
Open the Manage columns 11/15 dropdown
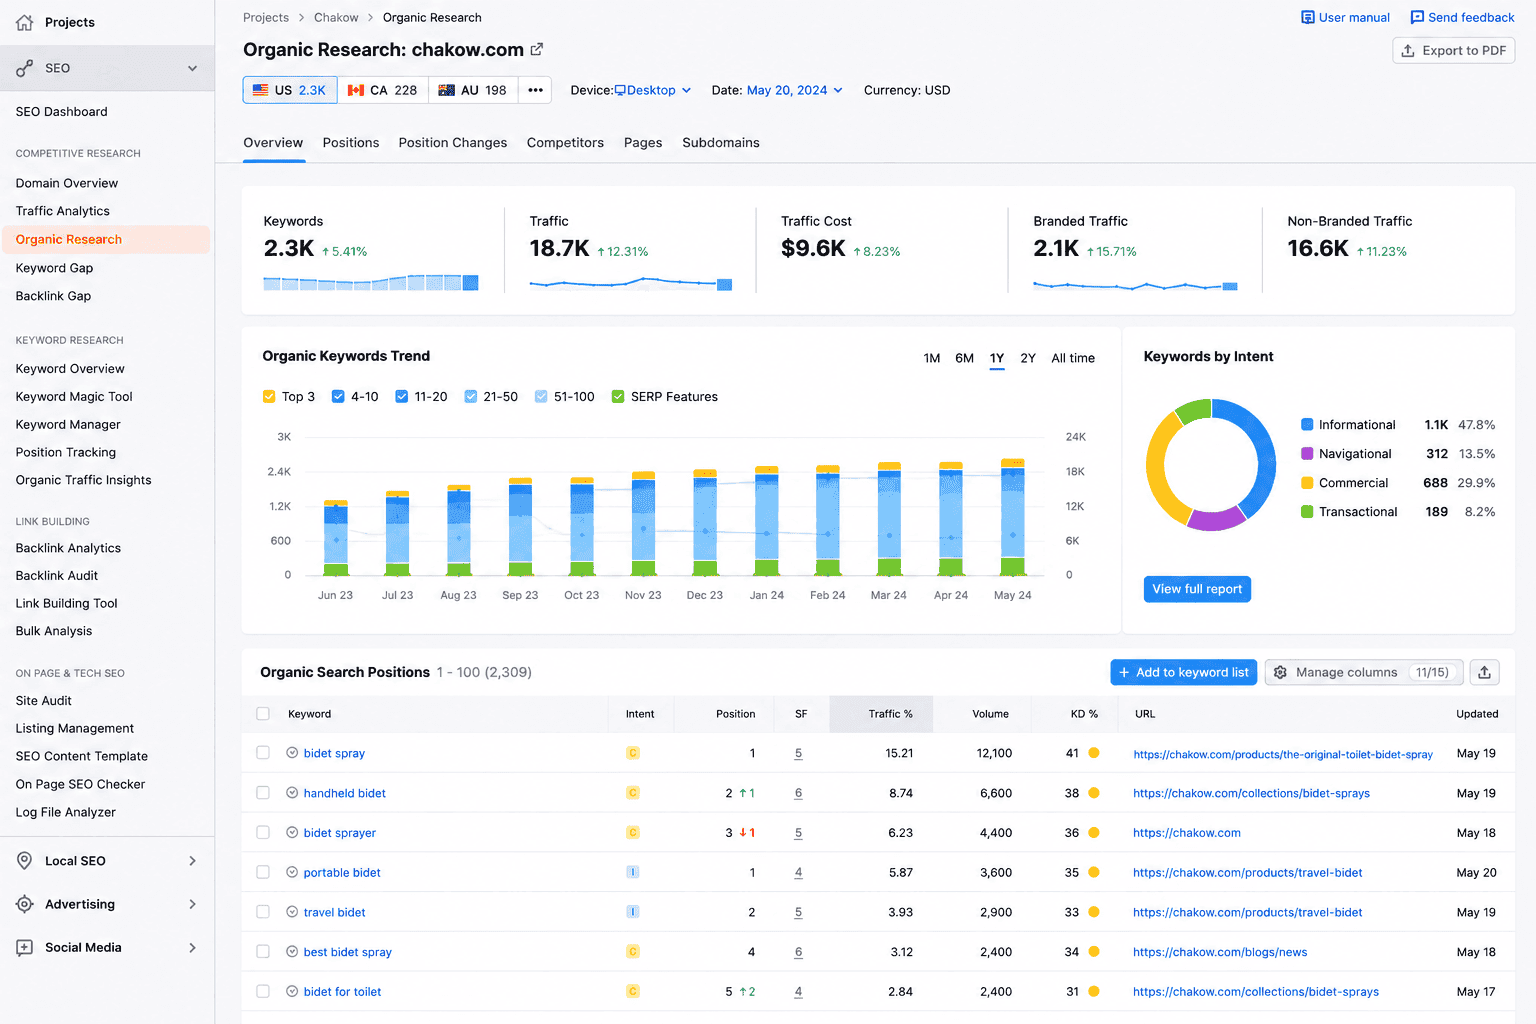tap(1364, 672)
